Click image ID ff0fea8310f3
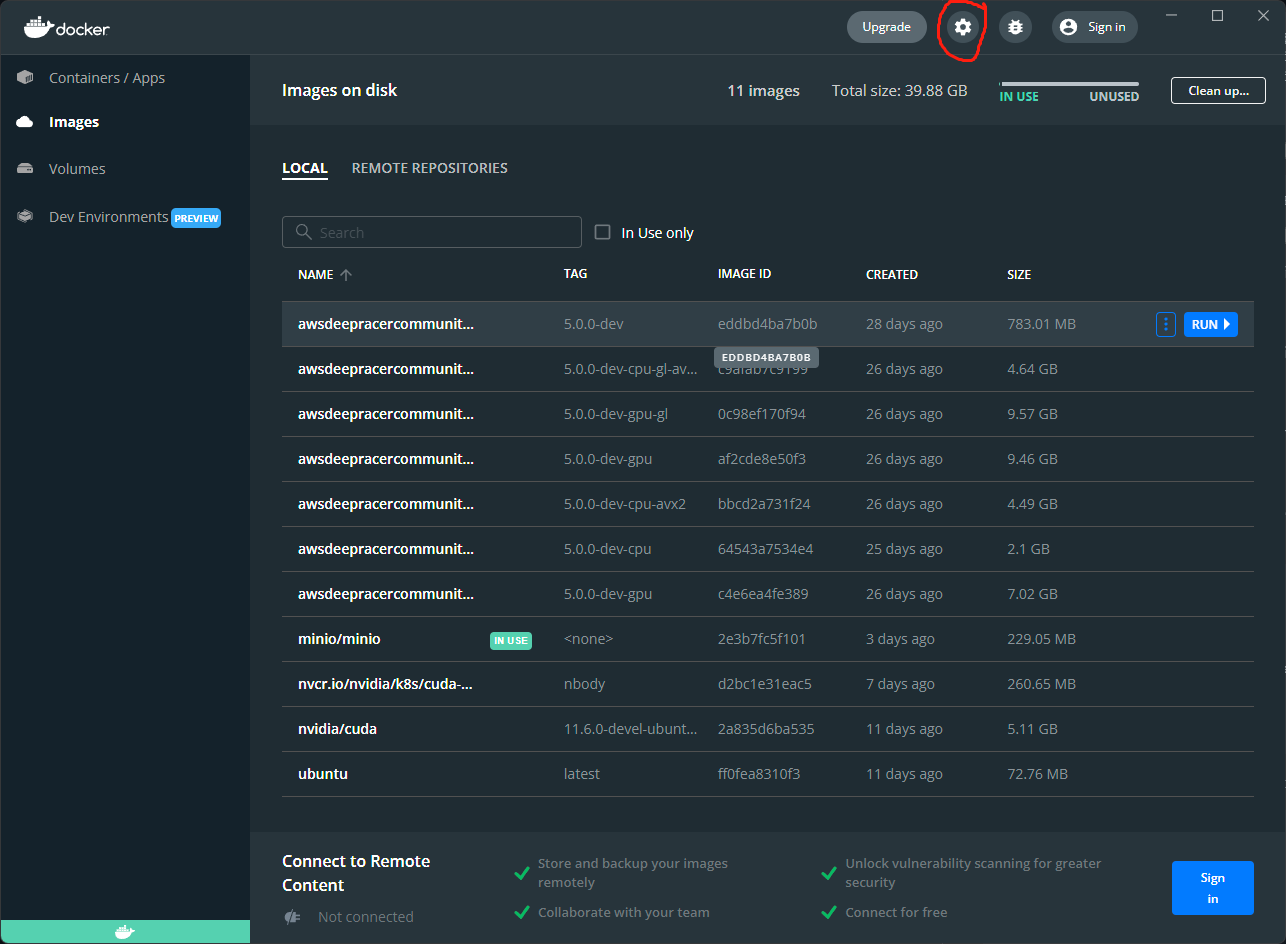The width and height of the screenshot is (1286, 944). 759,774
